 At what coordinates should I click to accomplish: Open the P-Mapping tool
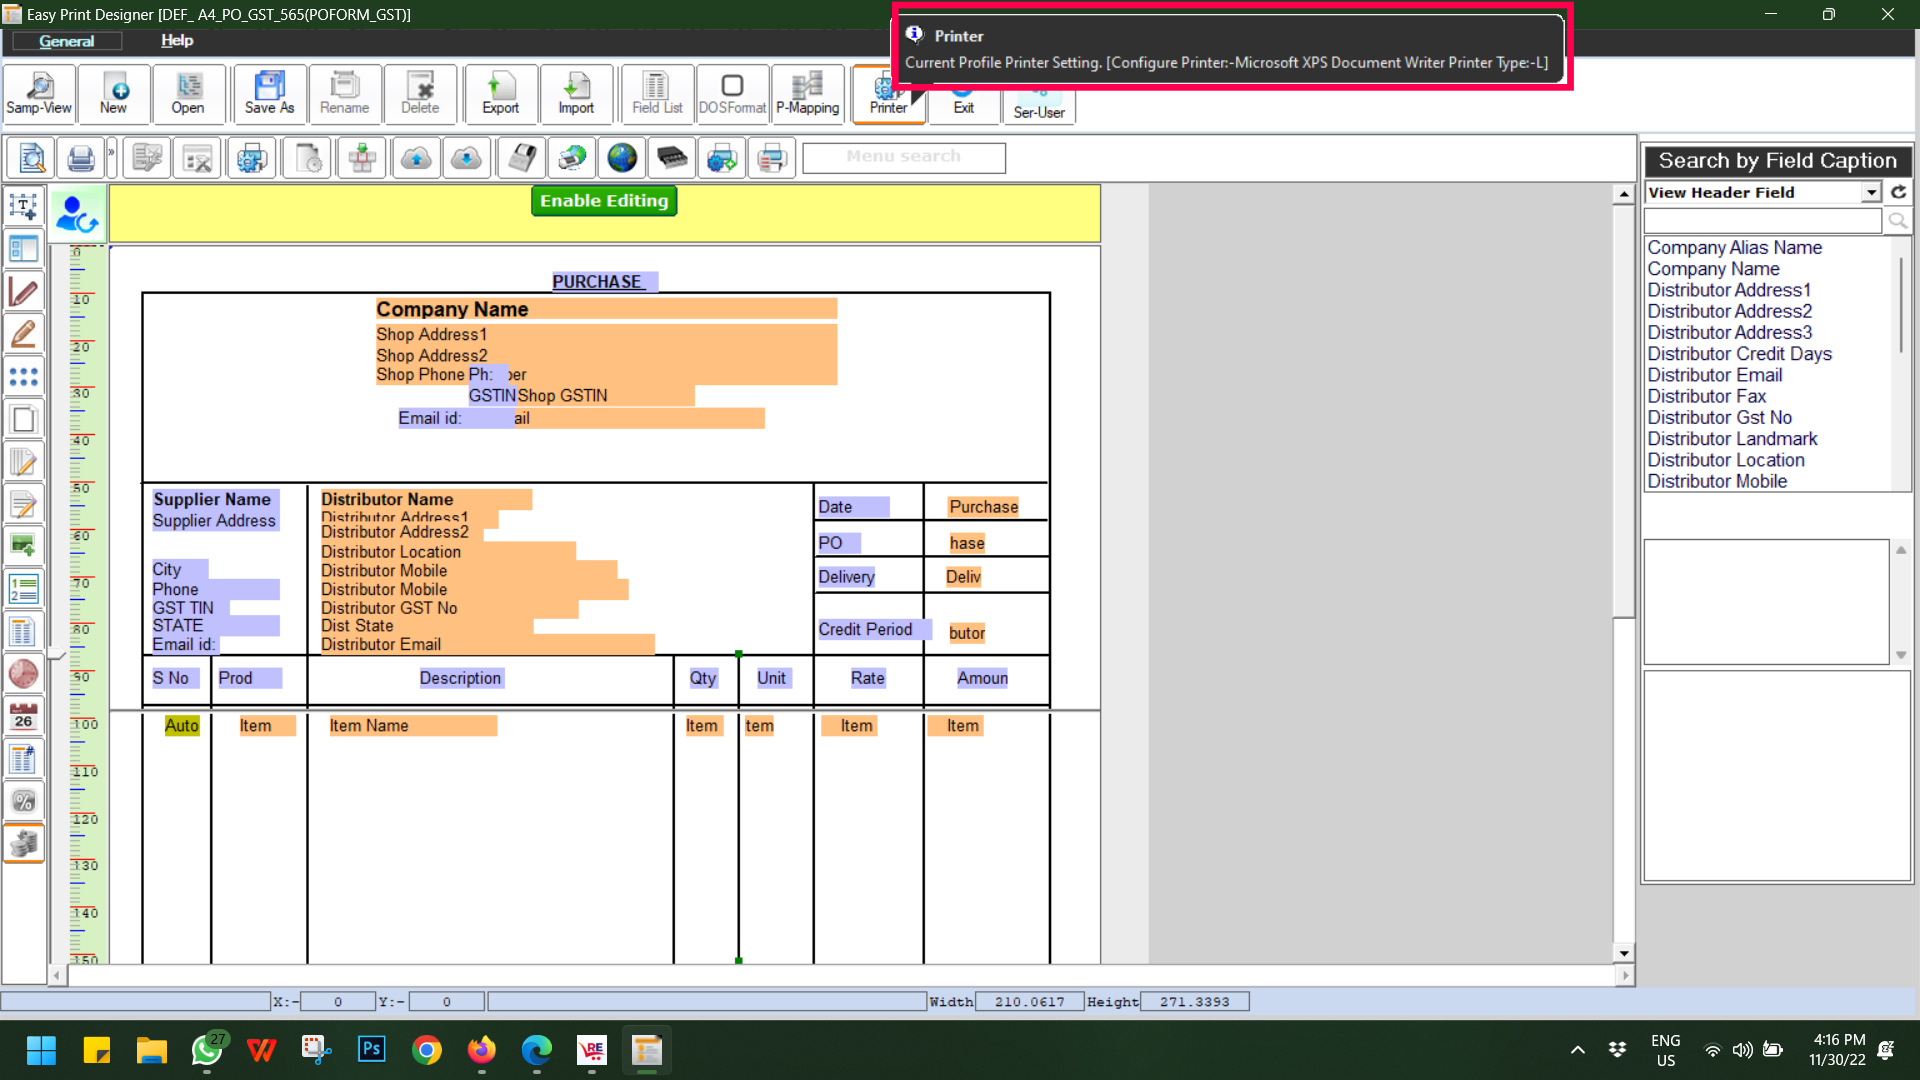pyautogui.click(x=807, y=94)
